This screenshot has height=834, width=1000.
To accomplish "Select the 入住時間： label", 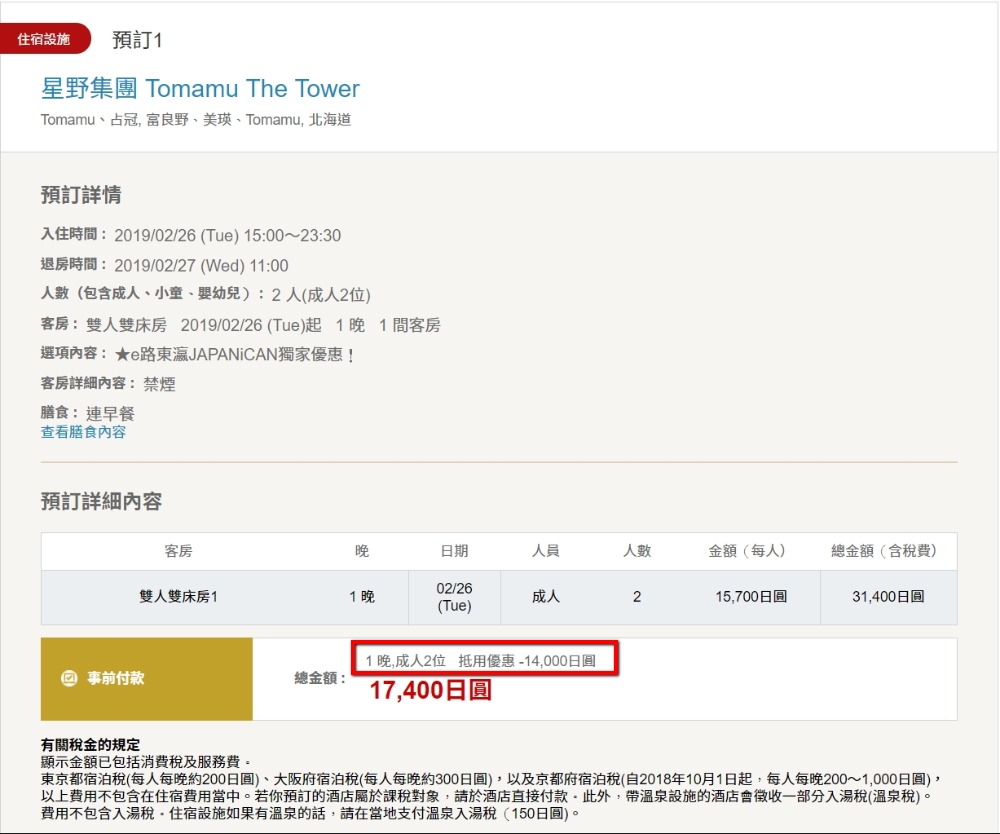I will [x=74, y=234].
